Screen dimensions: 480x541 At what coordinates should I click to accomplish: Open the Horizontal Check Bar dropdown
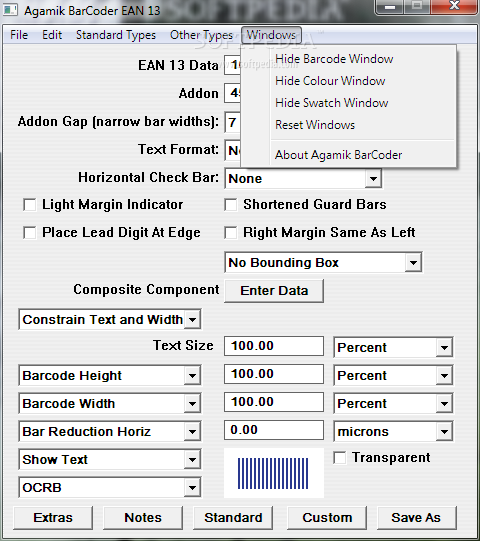tap(373, 179)
